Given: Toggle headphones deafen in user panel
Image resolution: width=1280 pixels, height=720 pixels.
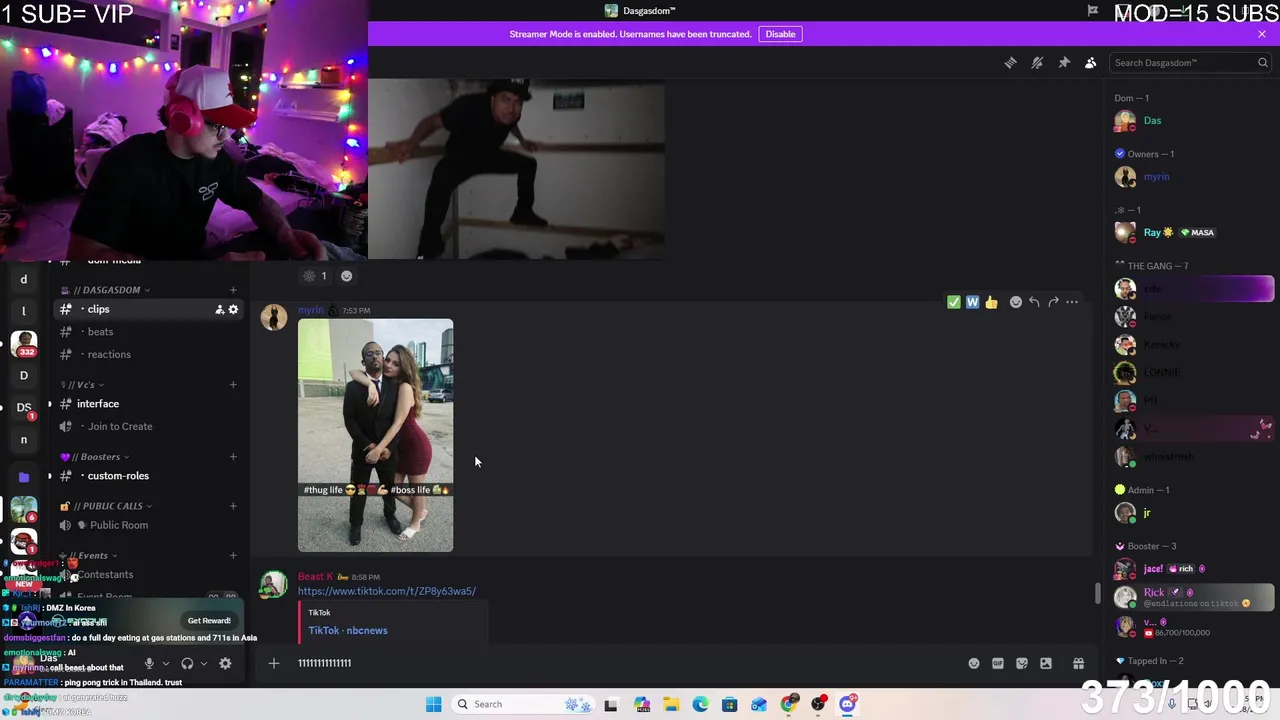Looking at the screenshot, I should 187,663.
